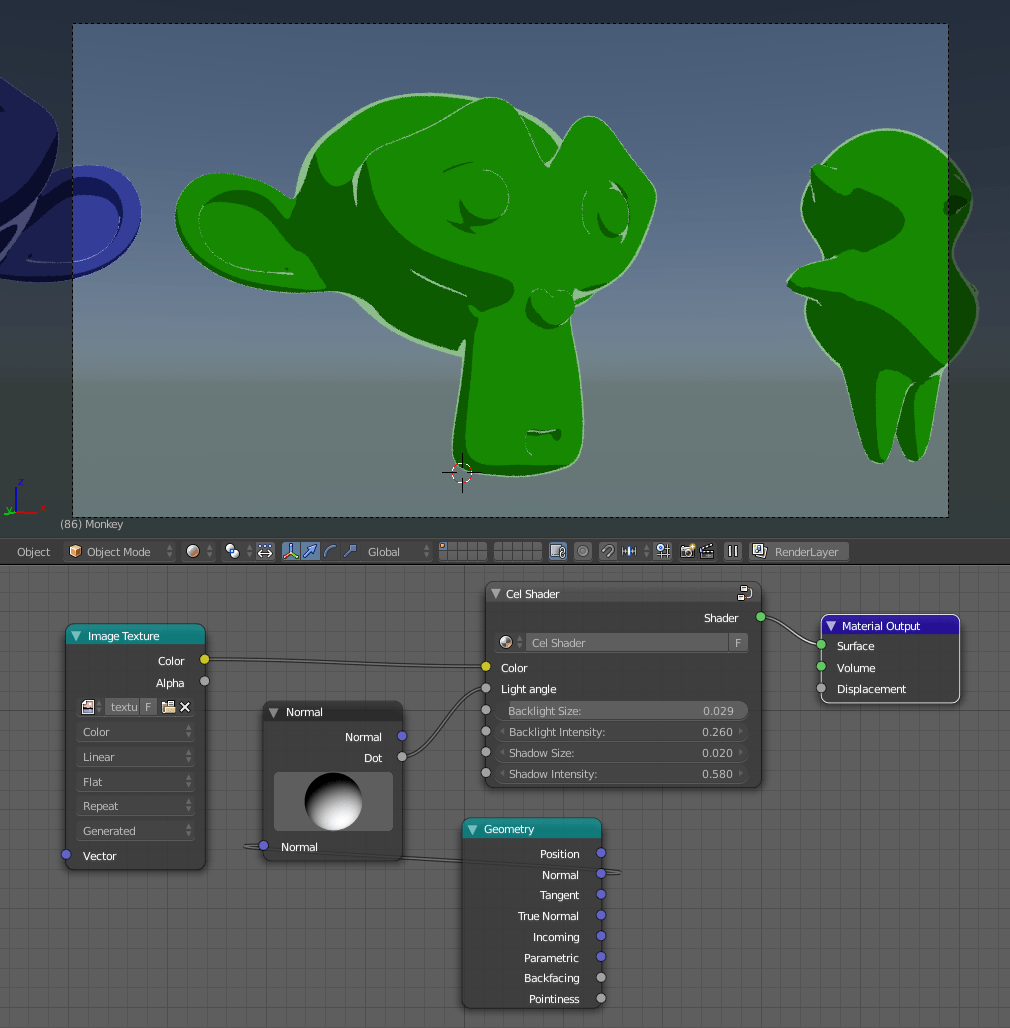Click the render camera icon in the header
This screenshot has height=1028, width=1010.
686,551
